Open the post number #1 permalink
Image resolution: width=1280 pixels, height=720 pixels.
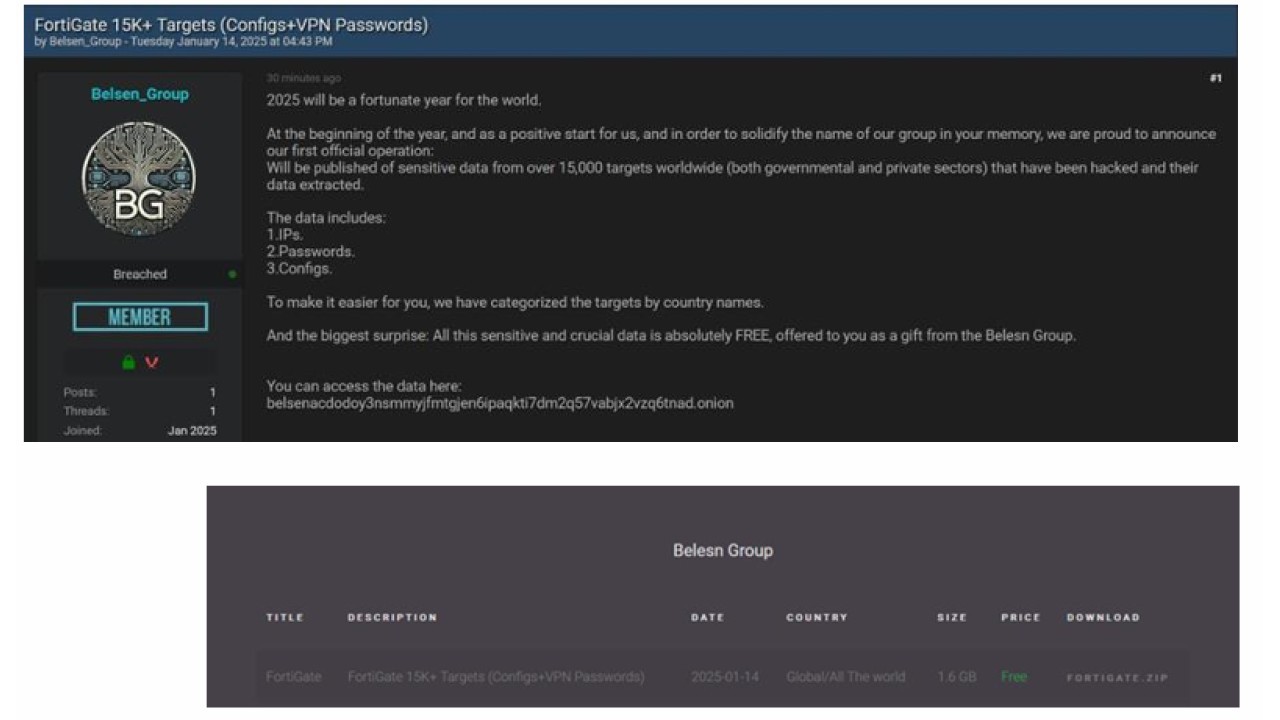(1215, 78)
